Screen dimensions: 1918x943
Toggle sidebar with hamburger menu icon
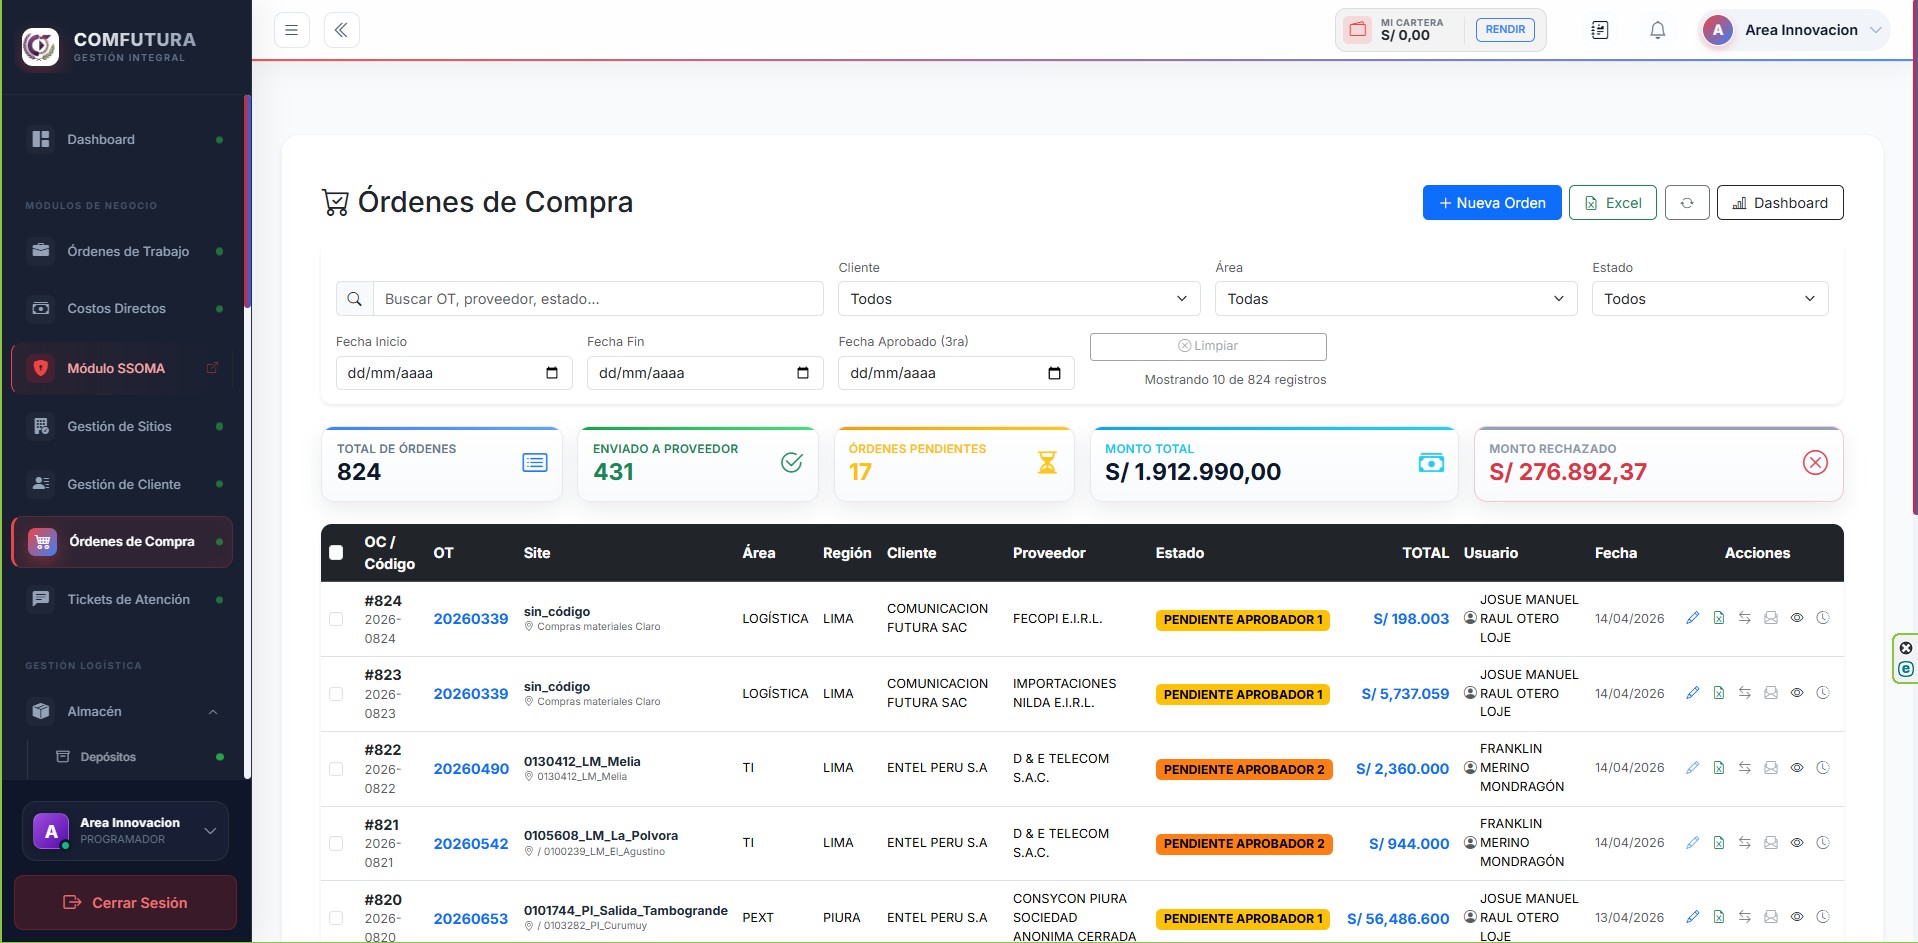tap(292, 30)
